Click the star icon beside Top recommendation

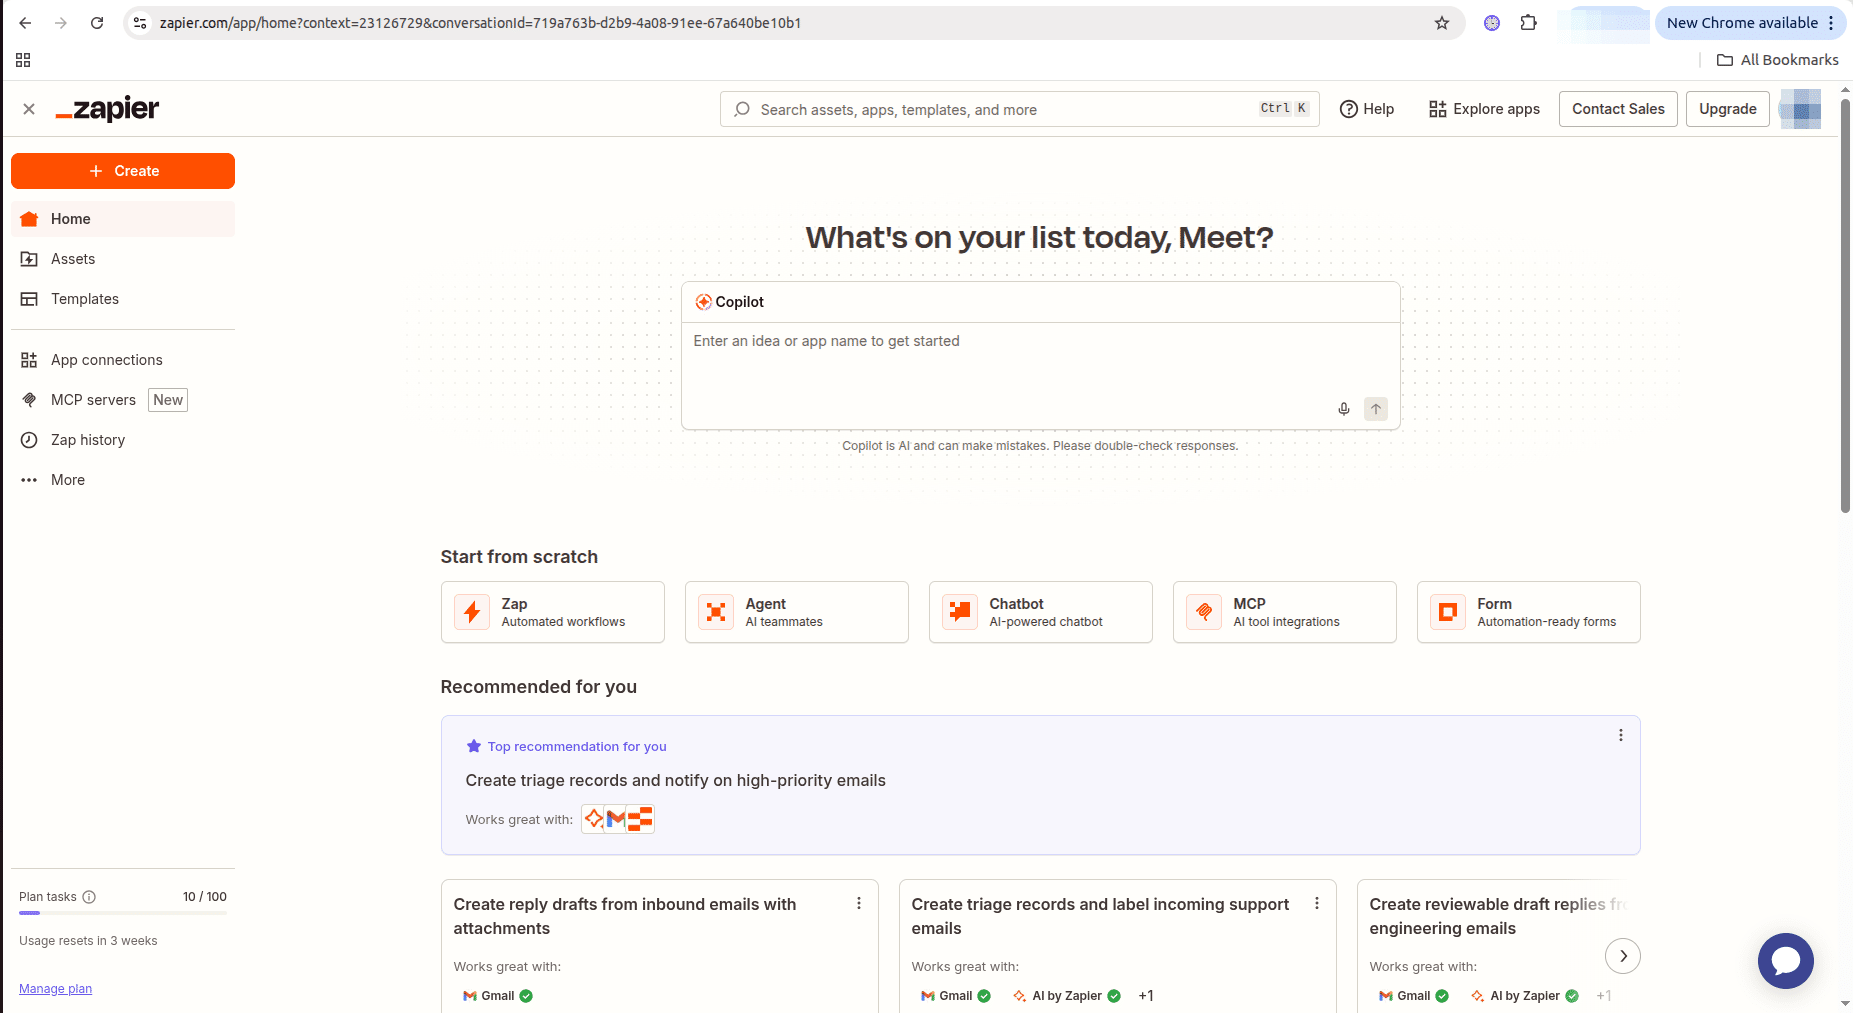pos(474,746)
